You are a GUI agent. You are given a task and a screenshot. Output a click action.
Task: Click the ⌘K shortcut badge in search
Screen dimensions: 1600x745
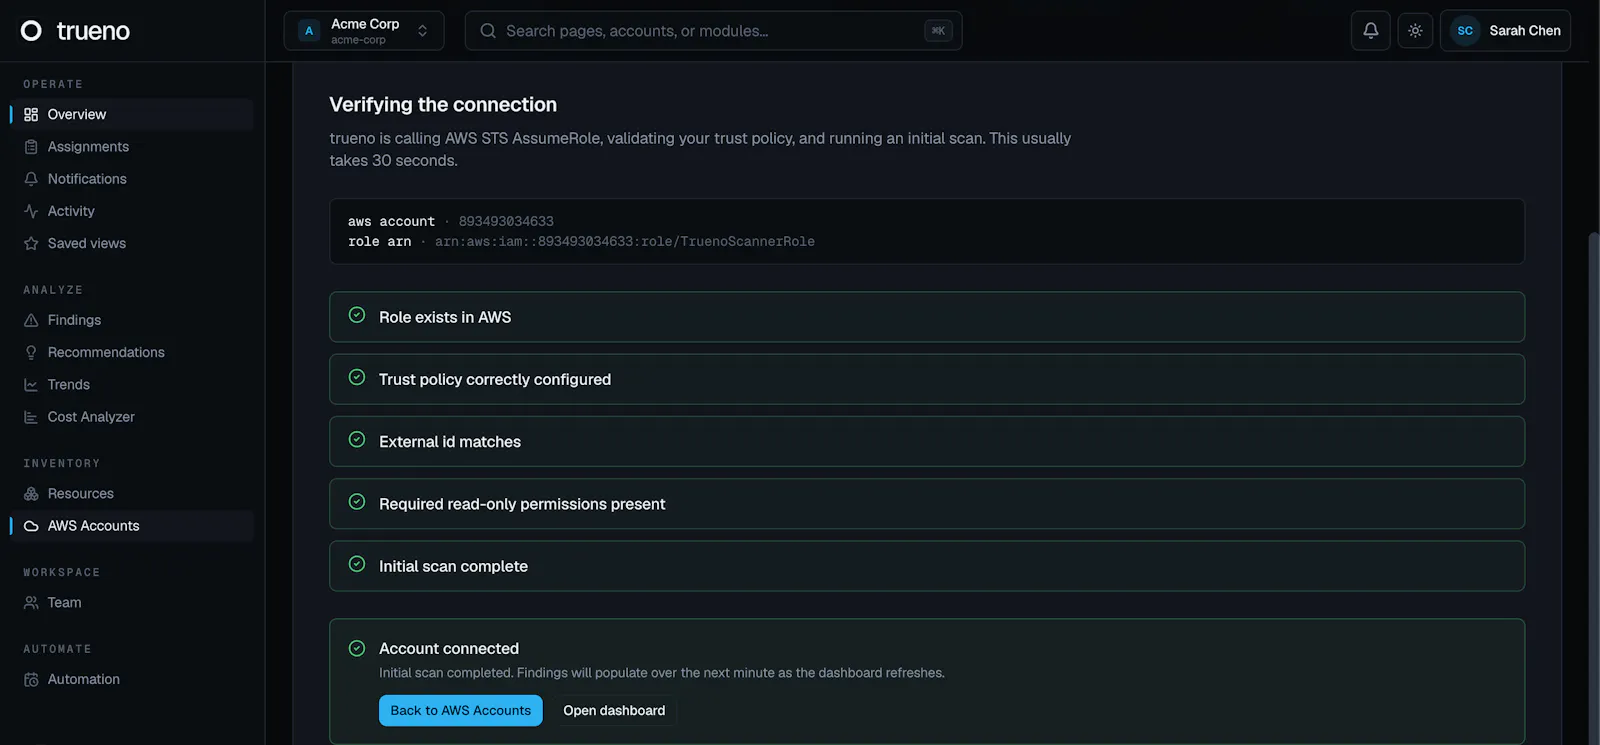tap(938, 31)
